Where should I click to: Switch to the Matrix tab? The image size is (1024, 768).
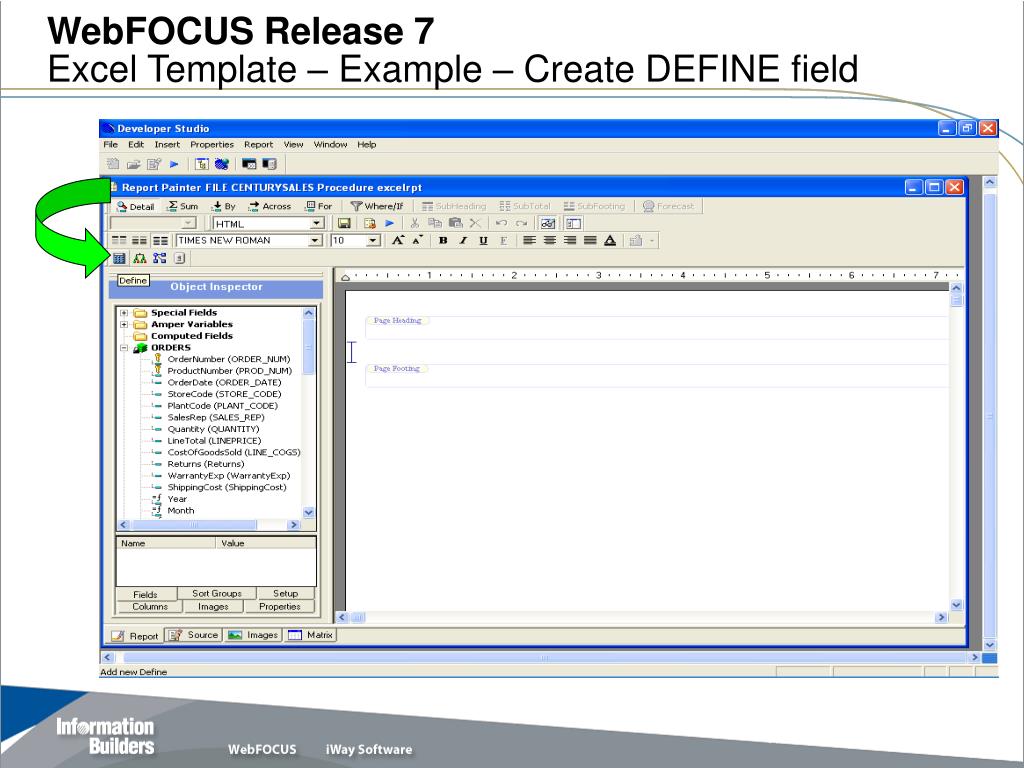pos(311,635)
